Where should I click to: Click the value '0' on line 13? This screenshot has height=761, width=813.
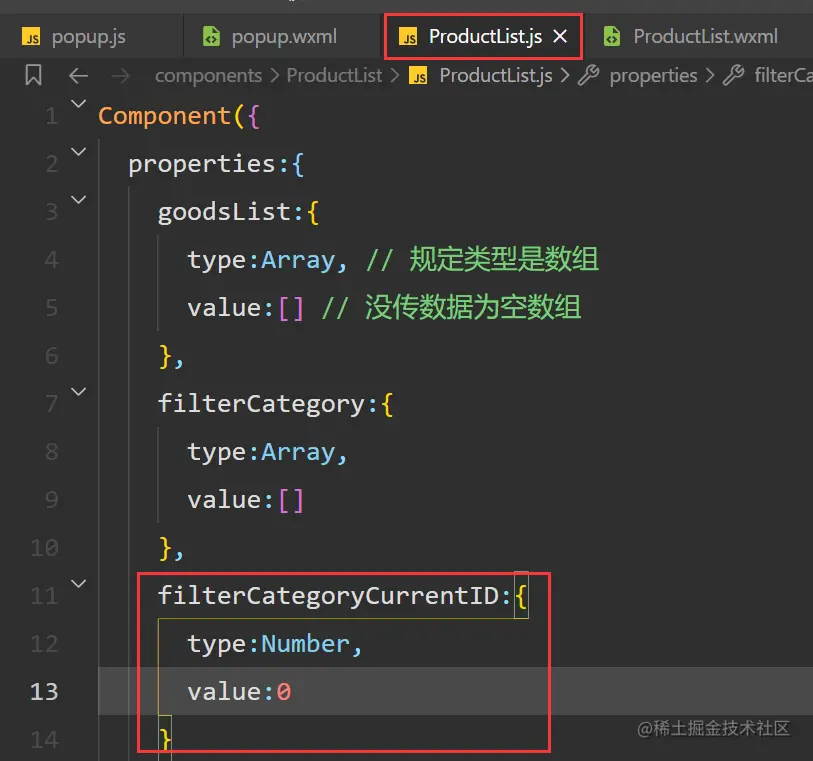tap(284, 692)
